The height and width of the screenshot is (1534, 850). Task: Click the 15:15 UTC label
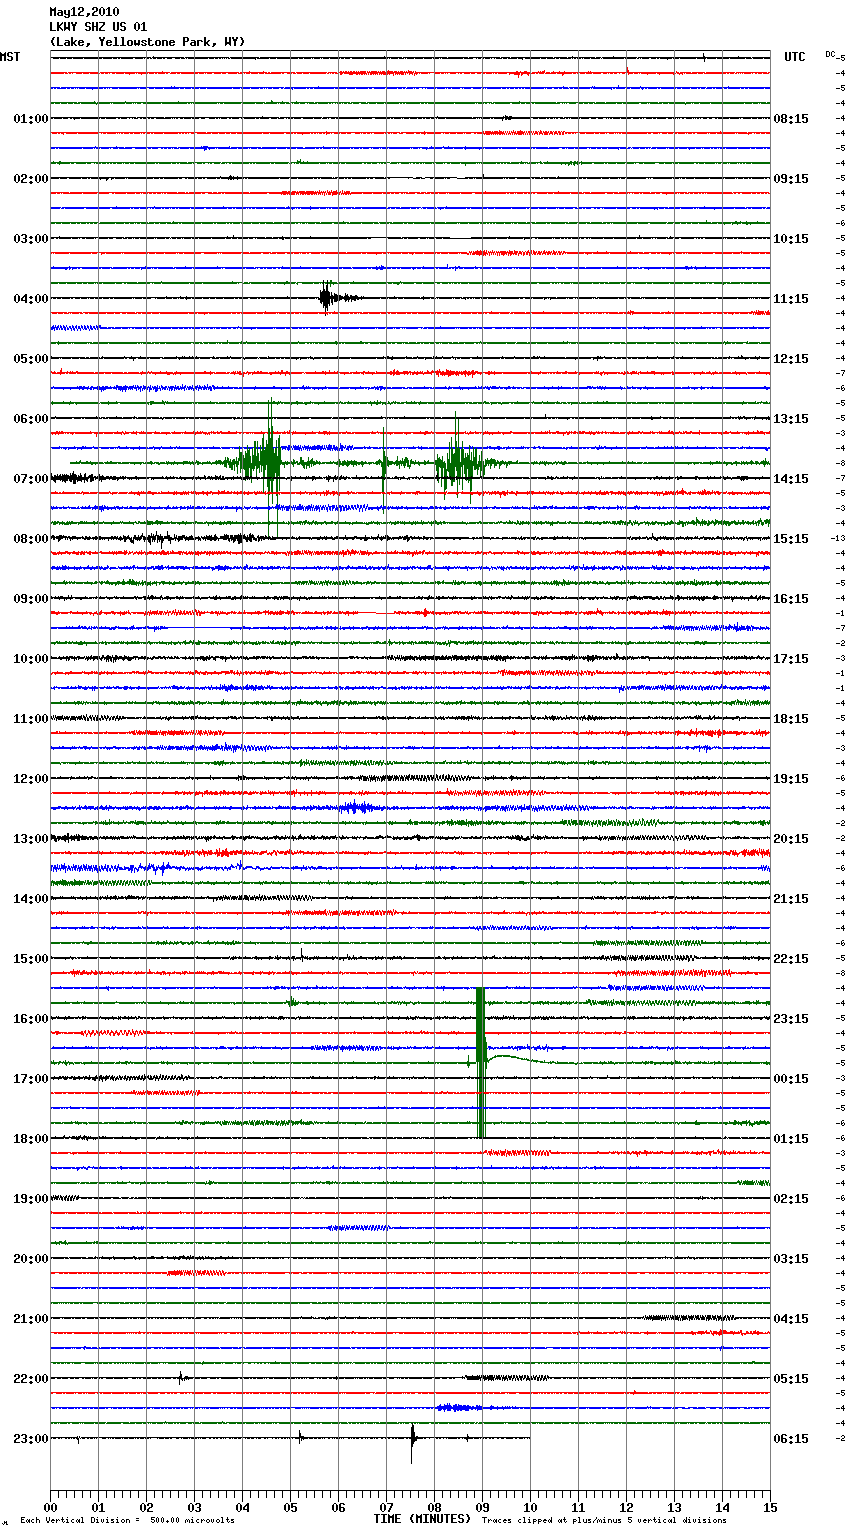(791, 539)
